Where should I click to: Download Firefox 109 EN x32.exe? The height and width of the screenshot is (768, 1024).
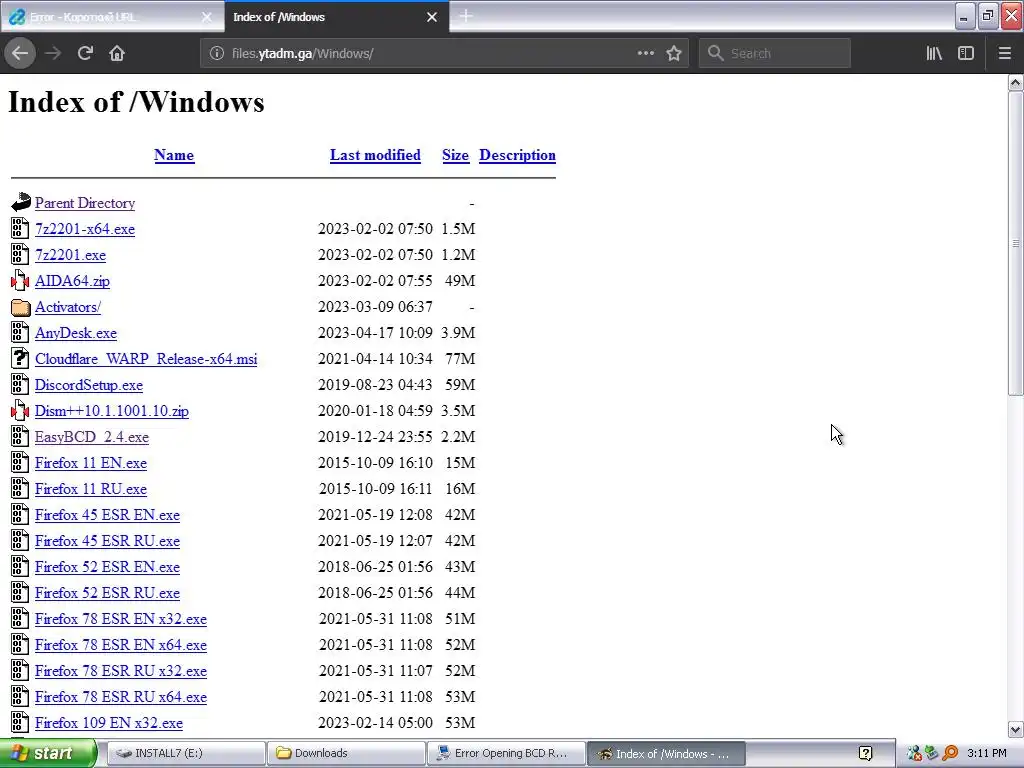tap(109, 723)
